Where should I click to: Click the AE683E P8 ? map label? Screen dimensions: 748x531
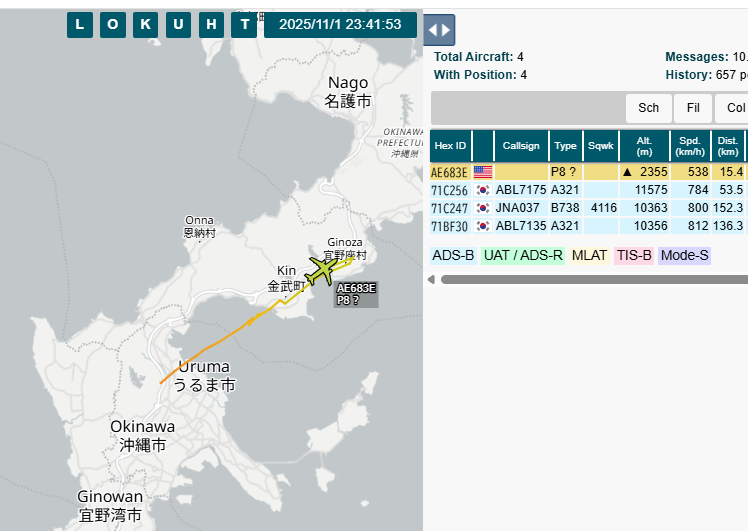pos(356,294)
